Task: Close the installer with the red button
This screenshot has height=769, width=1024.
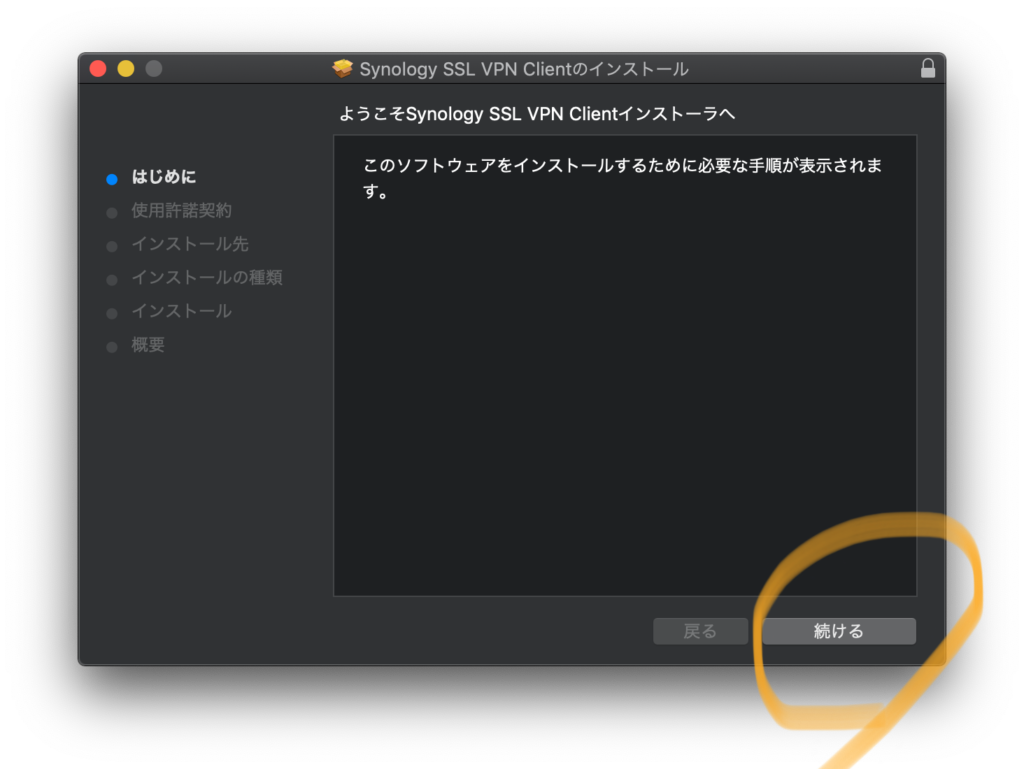Action: [98, 69]
